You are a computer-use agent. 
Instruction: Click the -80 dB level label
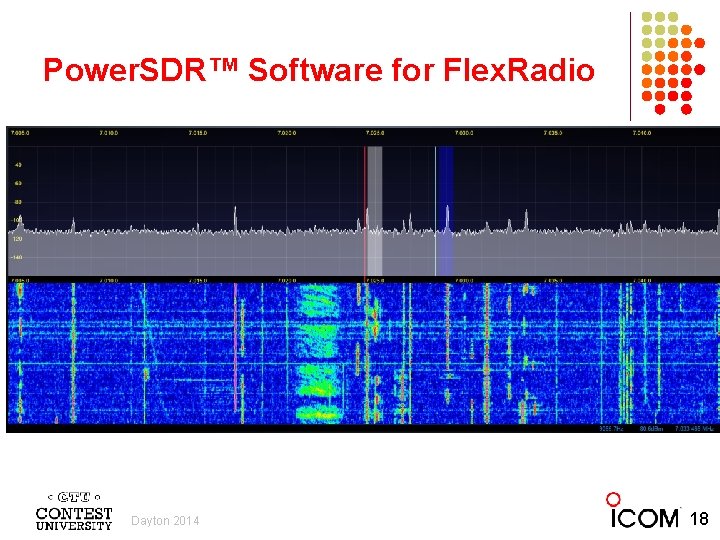click(x=18, y=202)
